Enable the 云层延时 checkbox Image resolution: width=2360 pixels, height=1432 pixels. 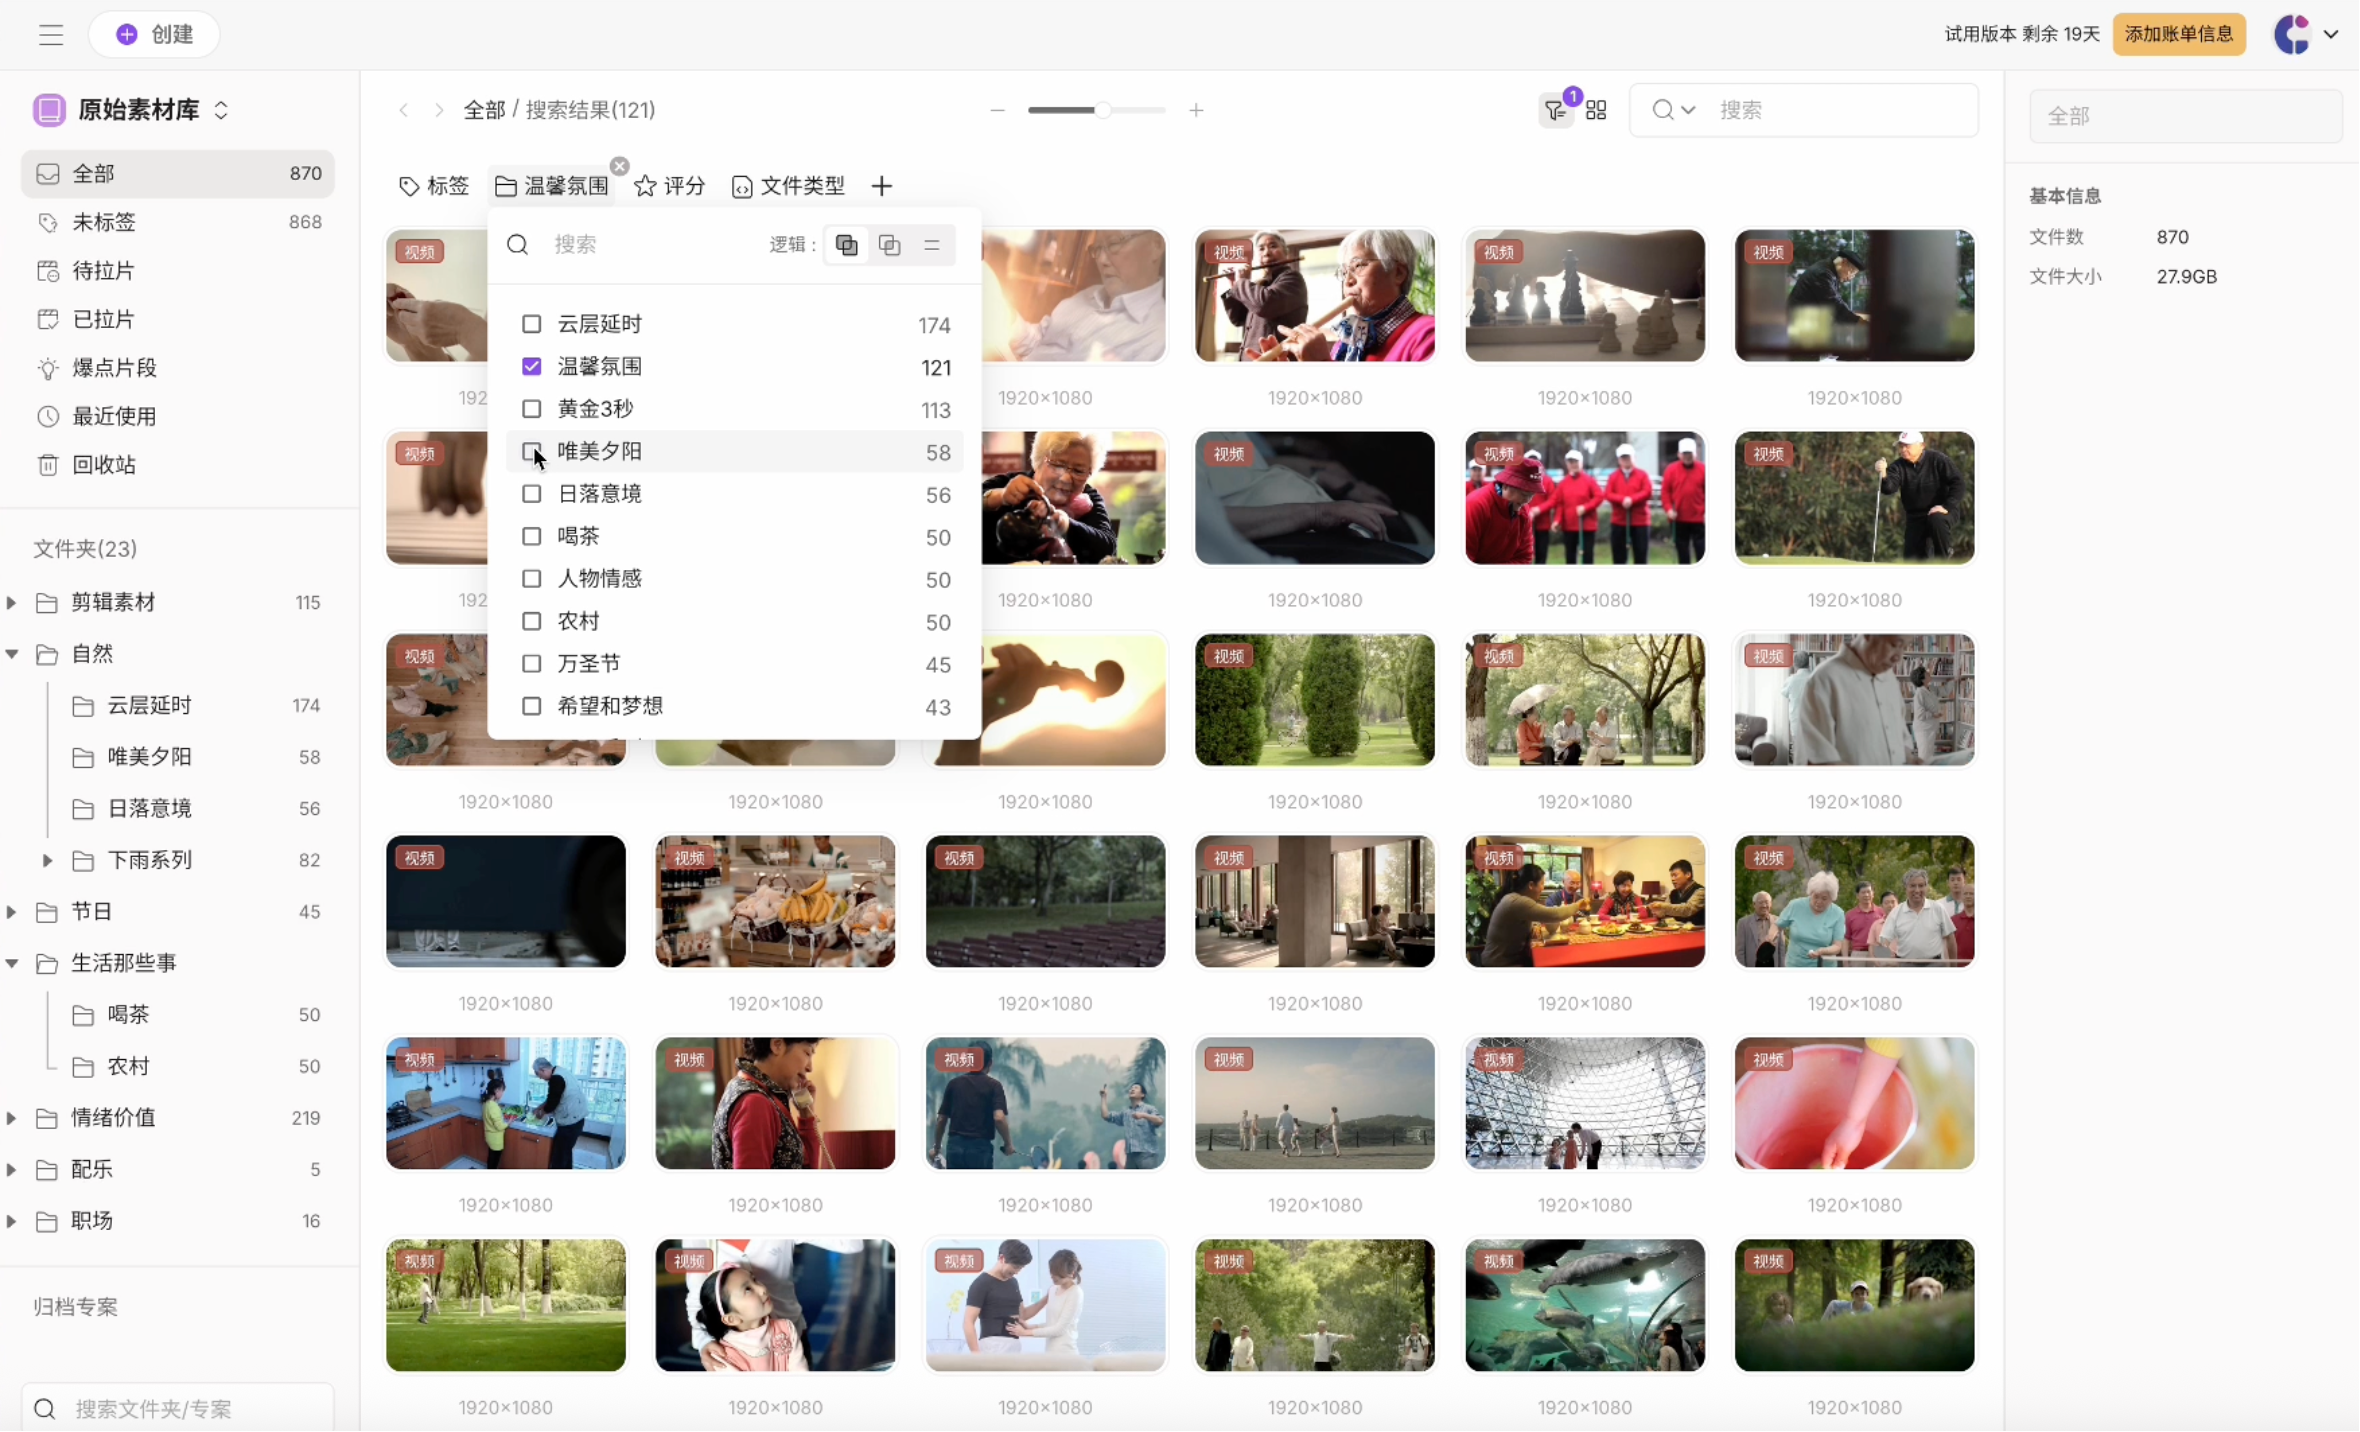coord(532,324)
